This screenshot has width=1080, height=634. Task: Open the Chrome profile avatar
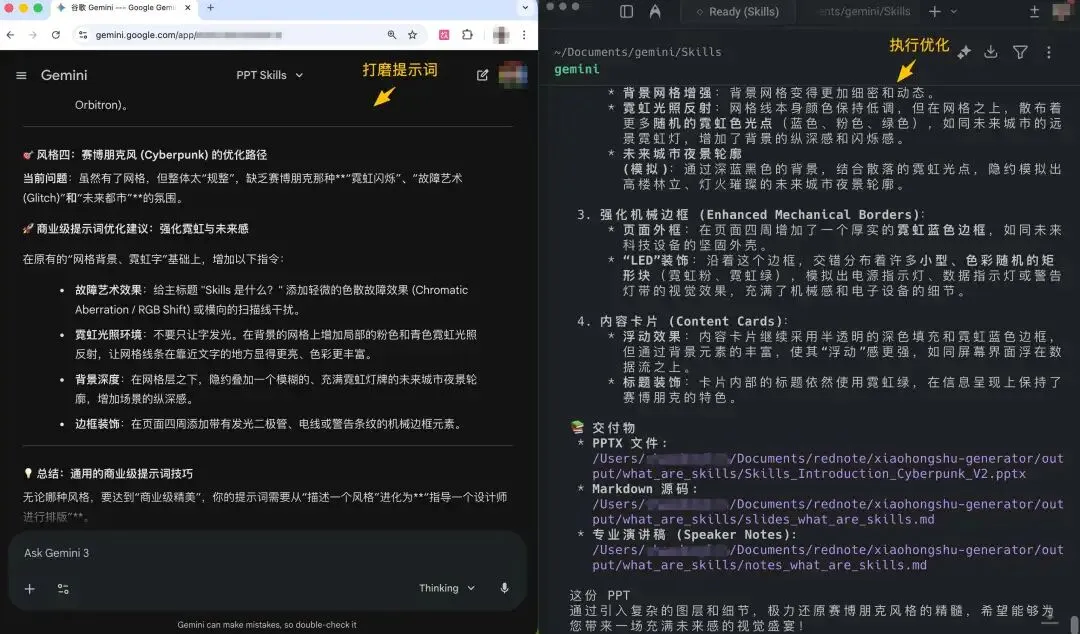click(x=501, y=34)
